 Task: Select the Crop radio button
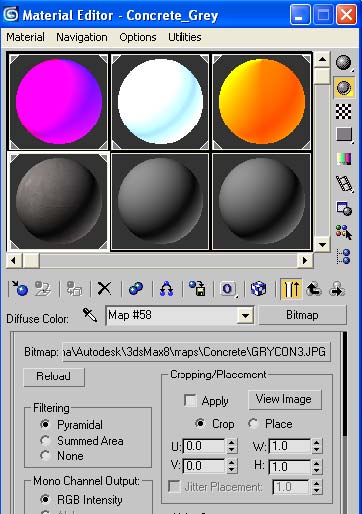pos(200,423)
